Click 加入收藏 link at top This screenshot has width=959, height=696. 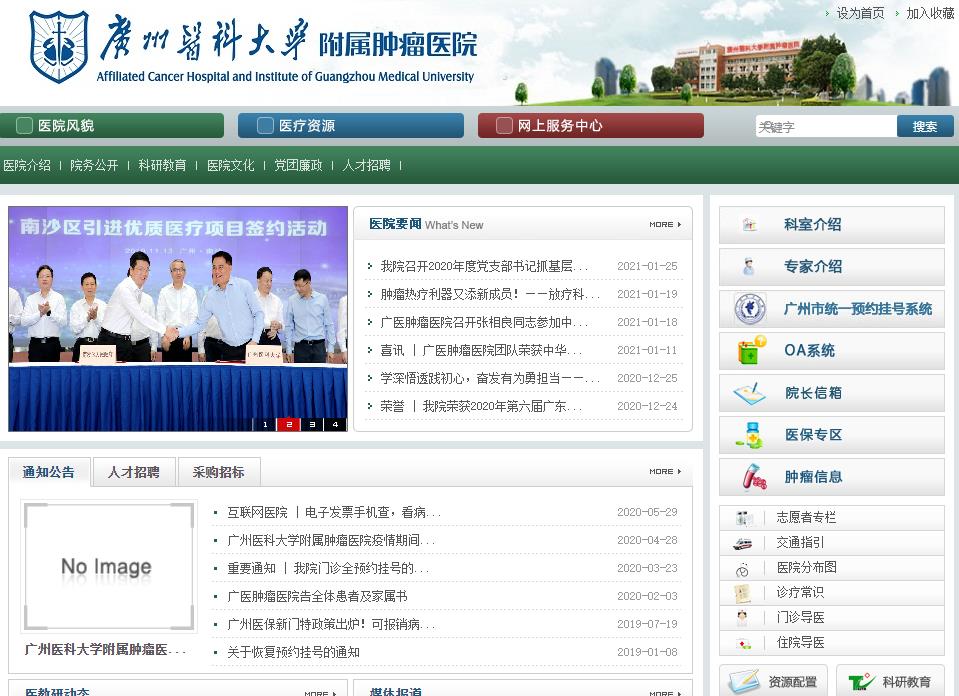(x=930, y=13)
